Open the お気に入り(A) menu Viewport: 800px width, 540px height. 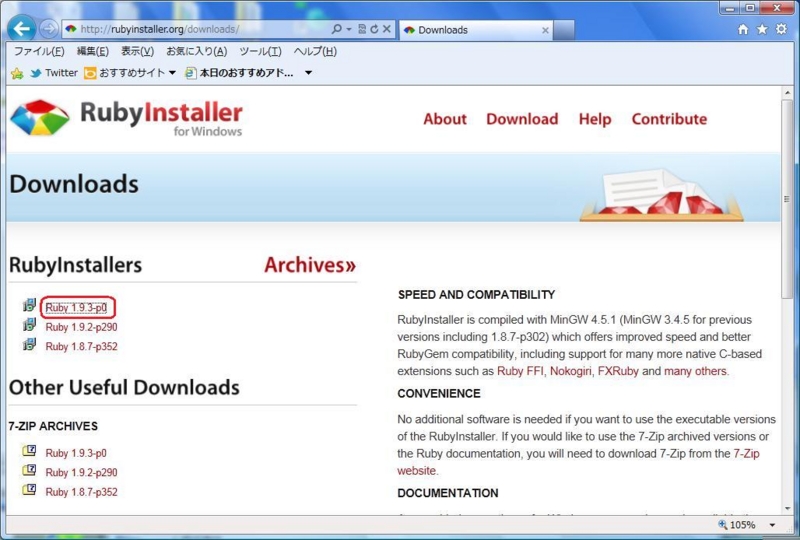point(196,51)
